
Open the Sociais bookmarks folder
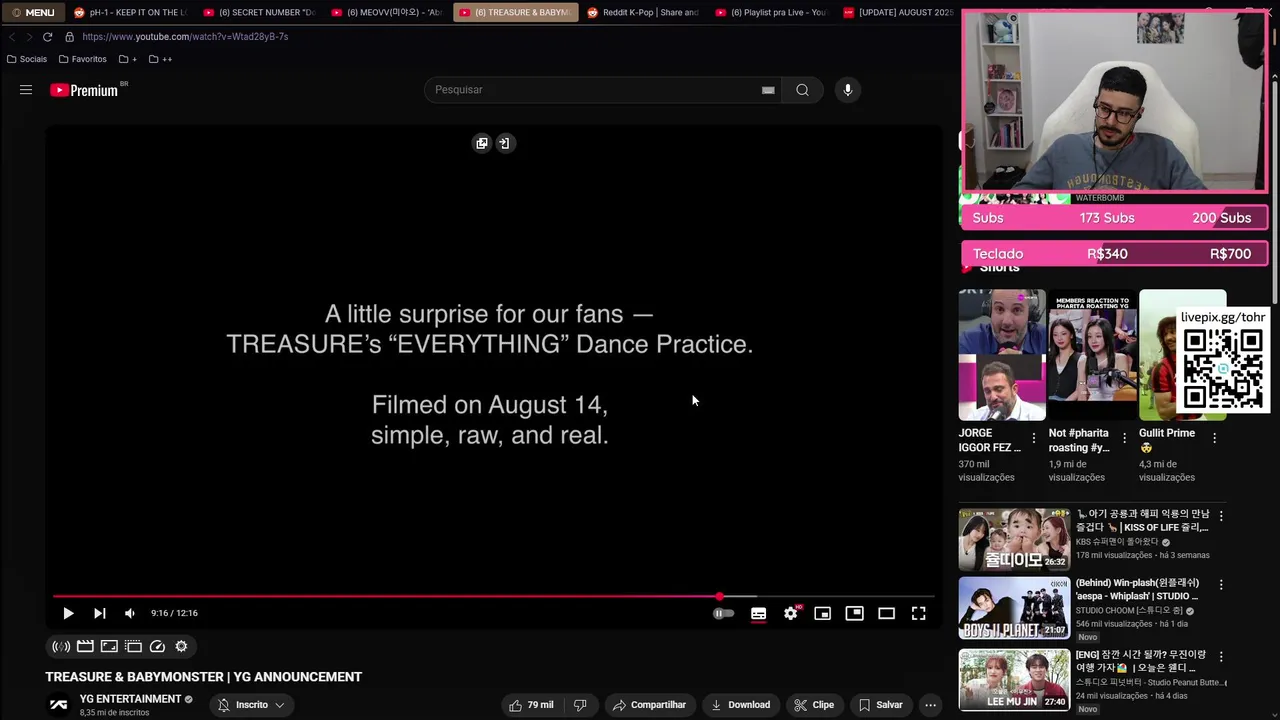click(x=27, y=59)
